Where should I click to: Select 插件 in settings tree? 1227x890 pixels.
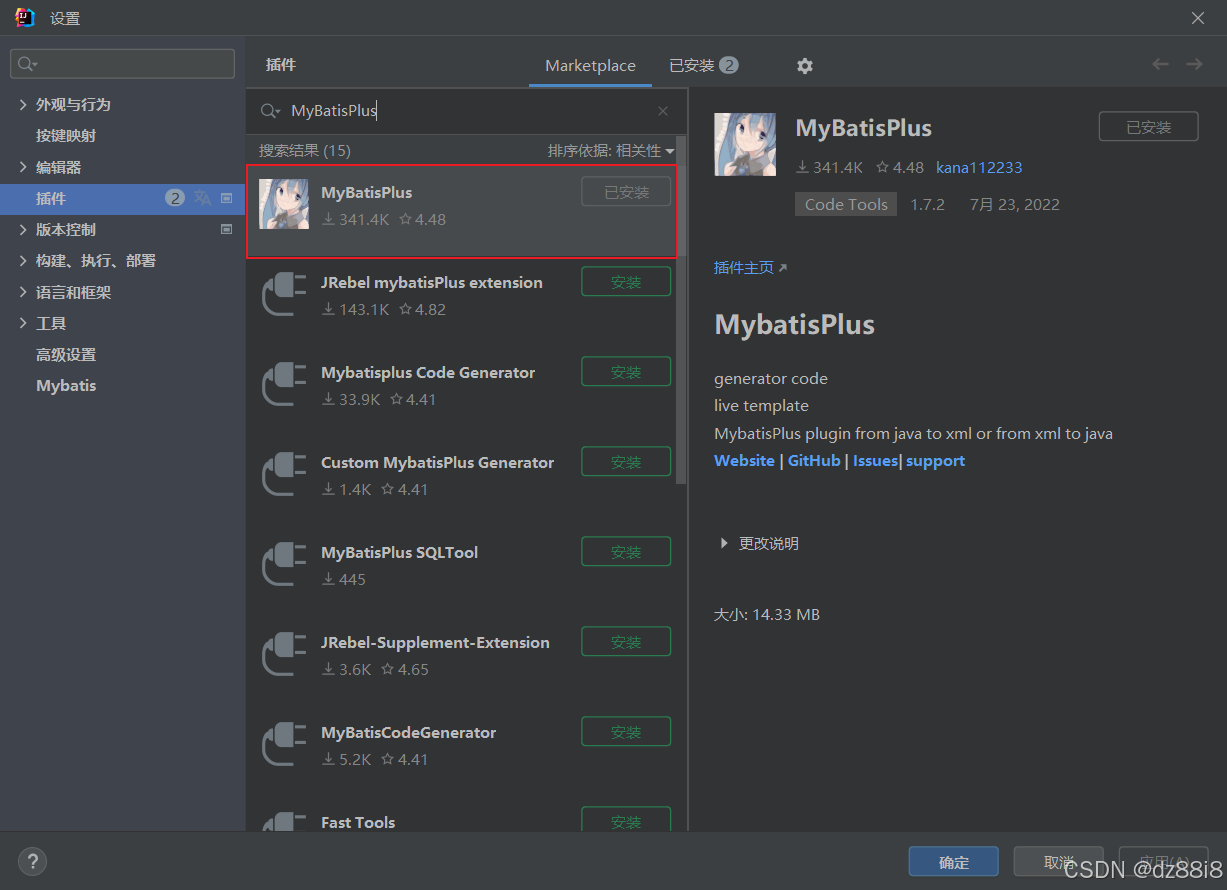click(x=122, y=198)
